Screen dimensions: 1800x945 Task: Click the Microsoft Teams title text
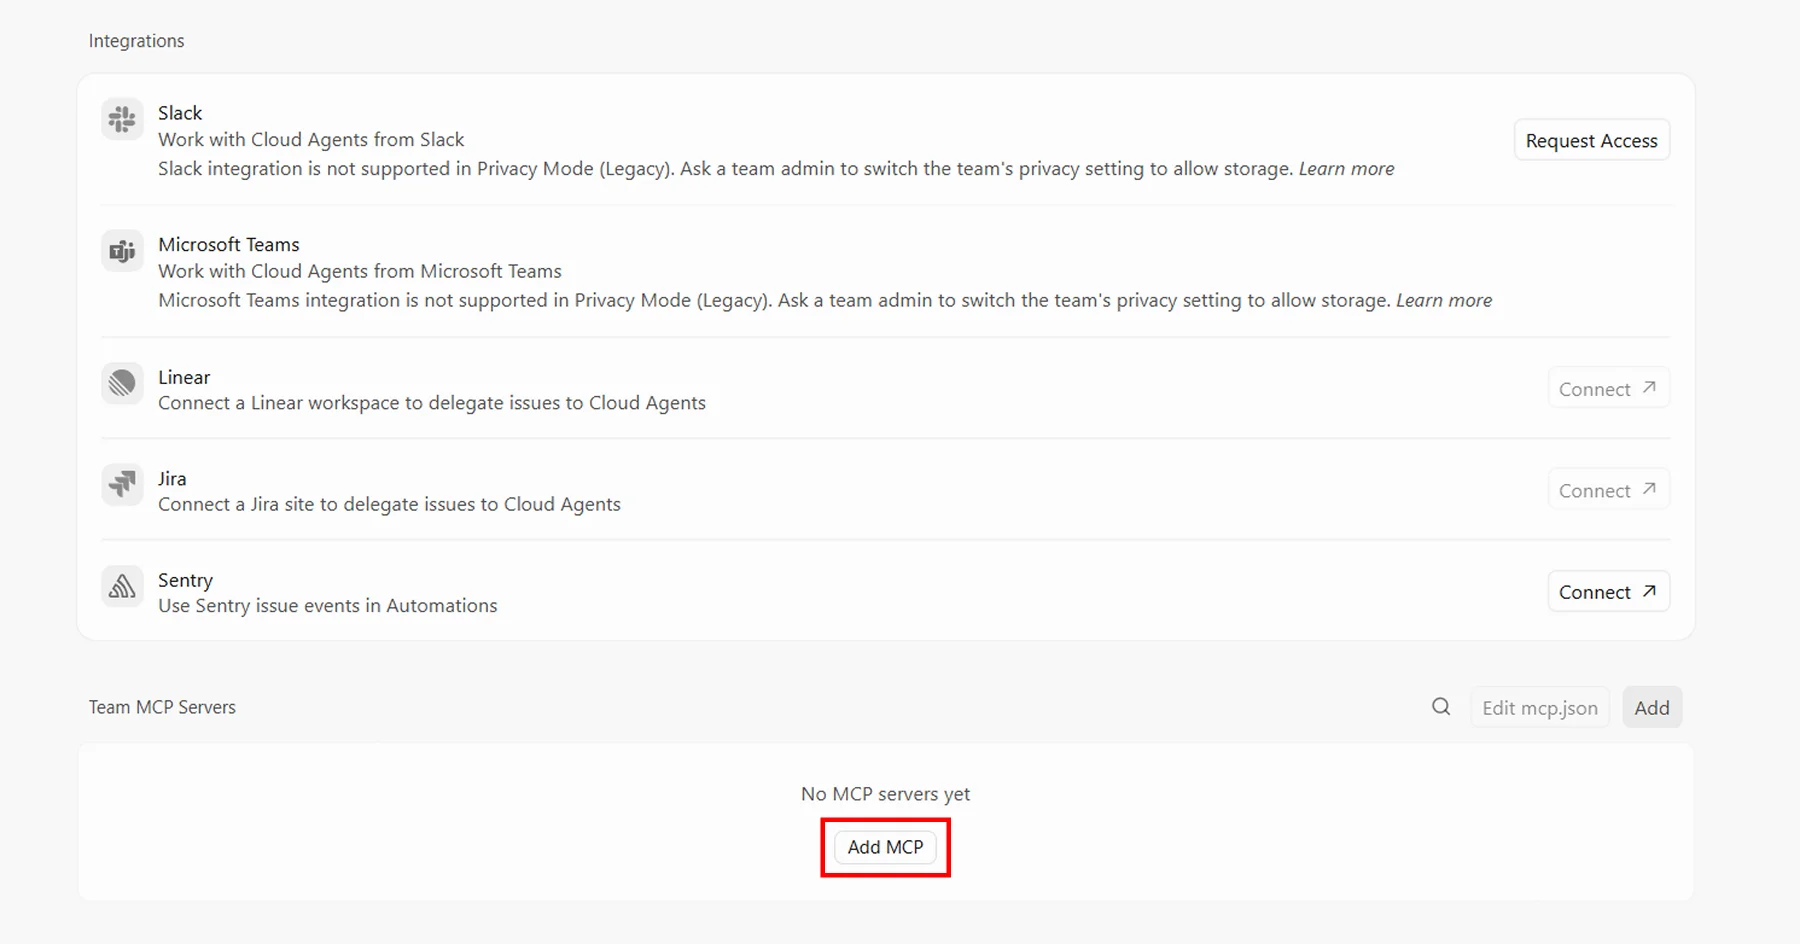coord(229,245)
